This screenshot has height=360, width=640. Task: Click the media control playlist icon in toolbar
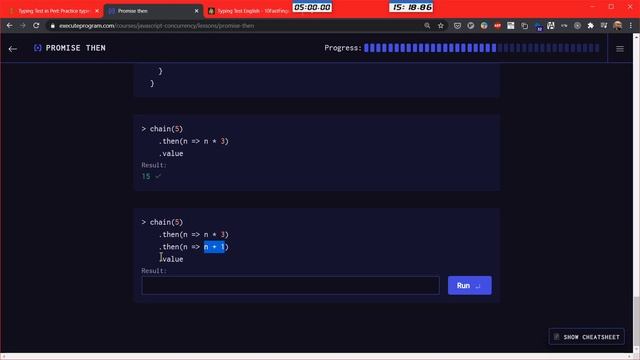click(604, 26)
